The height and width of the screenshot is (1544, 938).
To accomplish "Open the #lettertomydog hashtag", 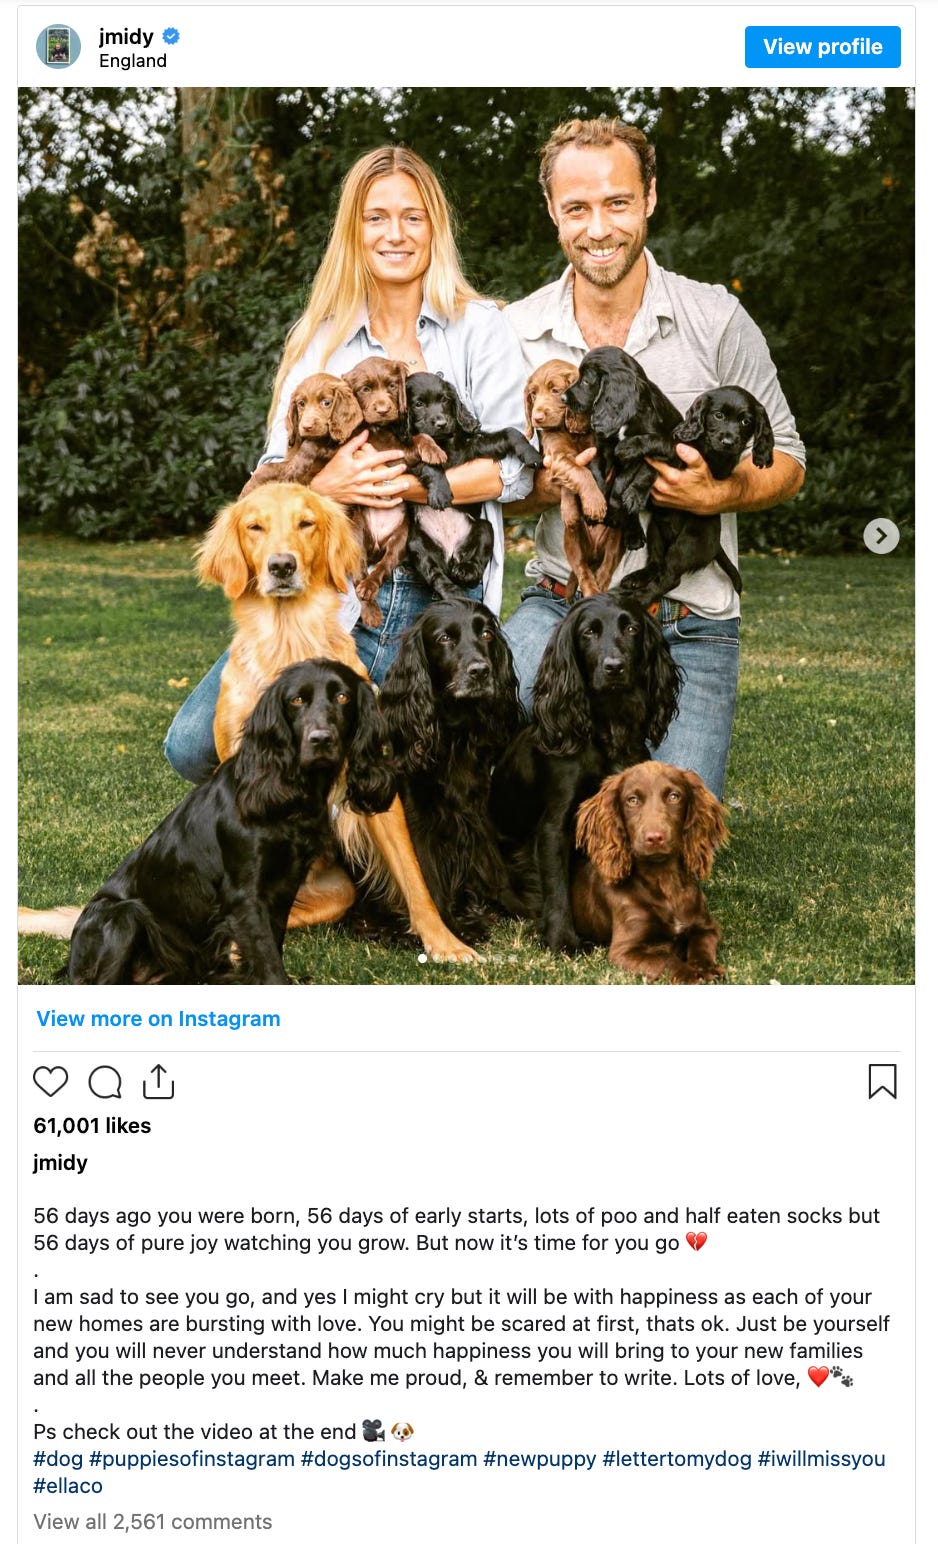I will (x=677, y=1458).
